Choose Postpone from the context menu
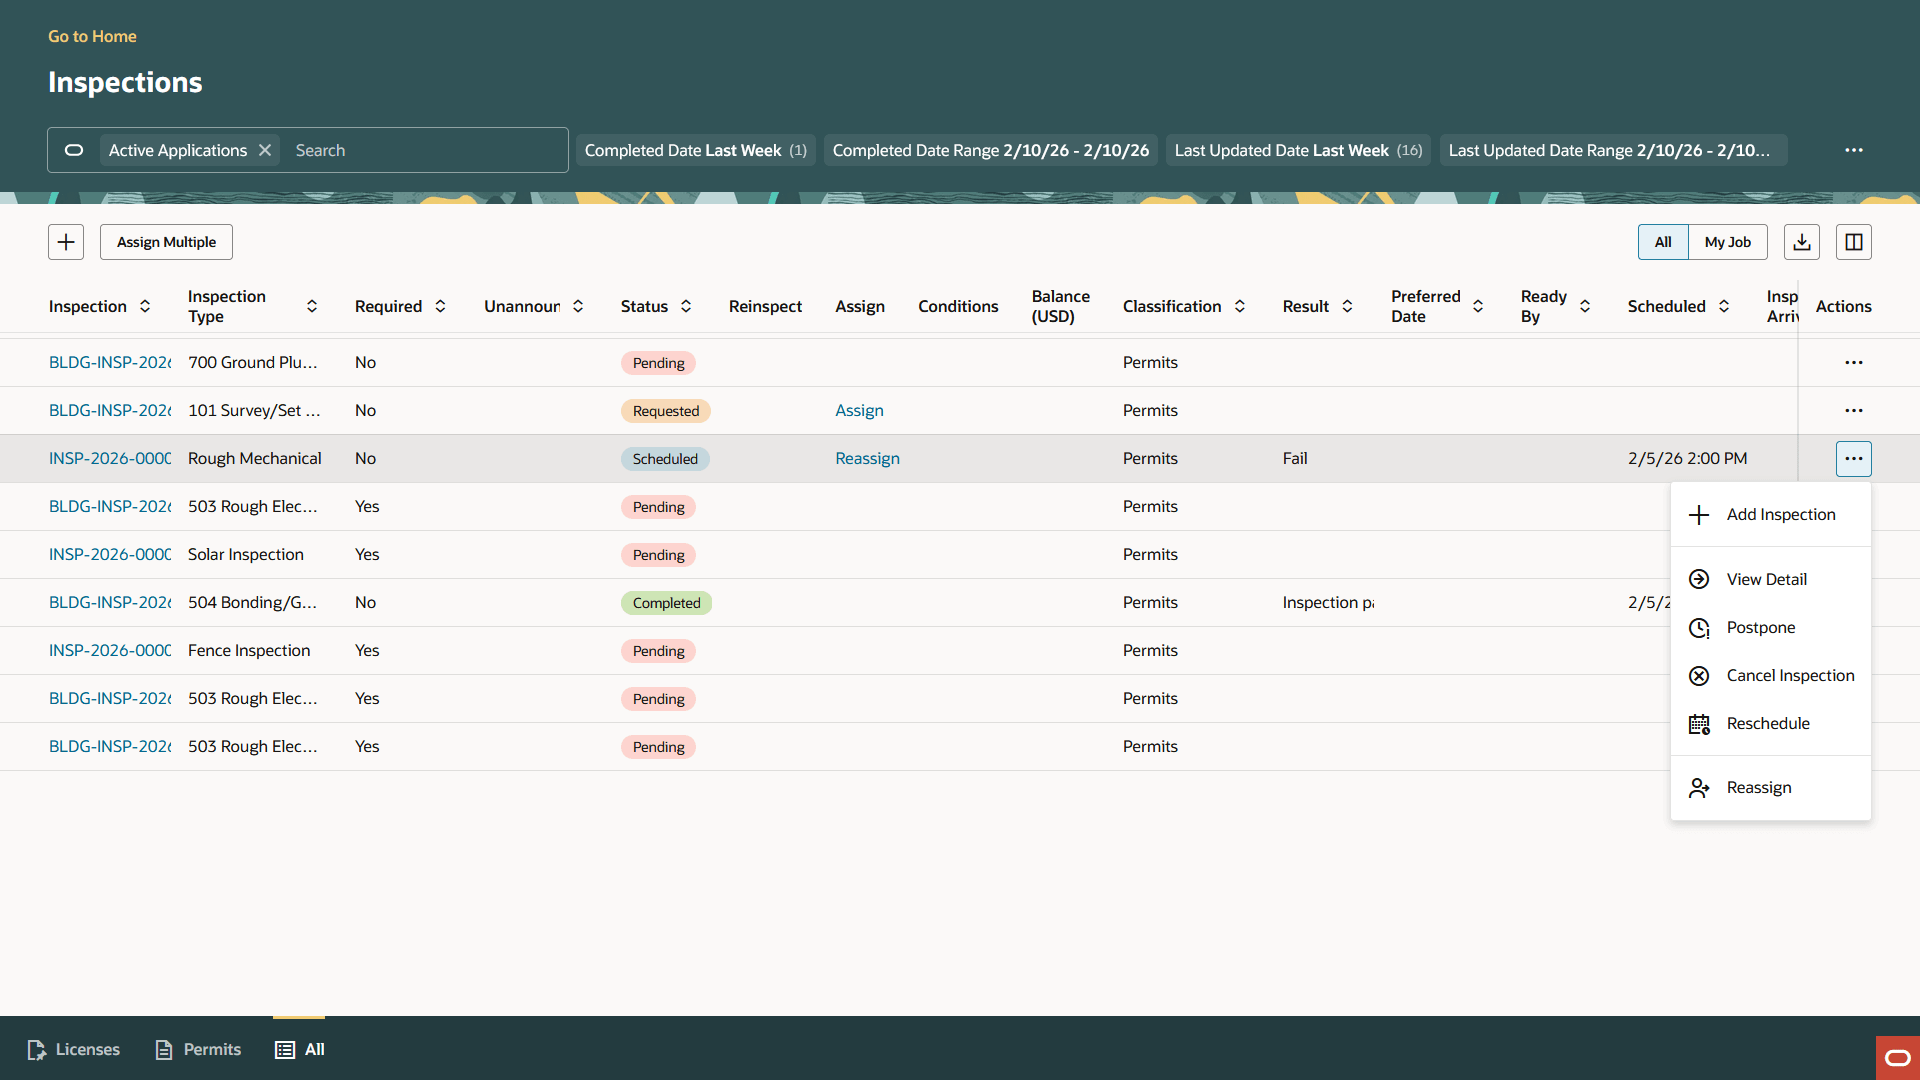This screenshot has width=1920, height=1080. point(1761,627)
